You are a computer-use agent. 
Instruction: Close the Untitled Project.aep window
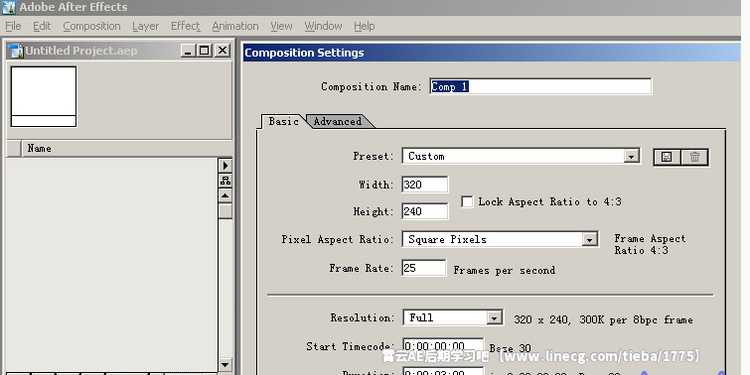(x=222, y=50)
